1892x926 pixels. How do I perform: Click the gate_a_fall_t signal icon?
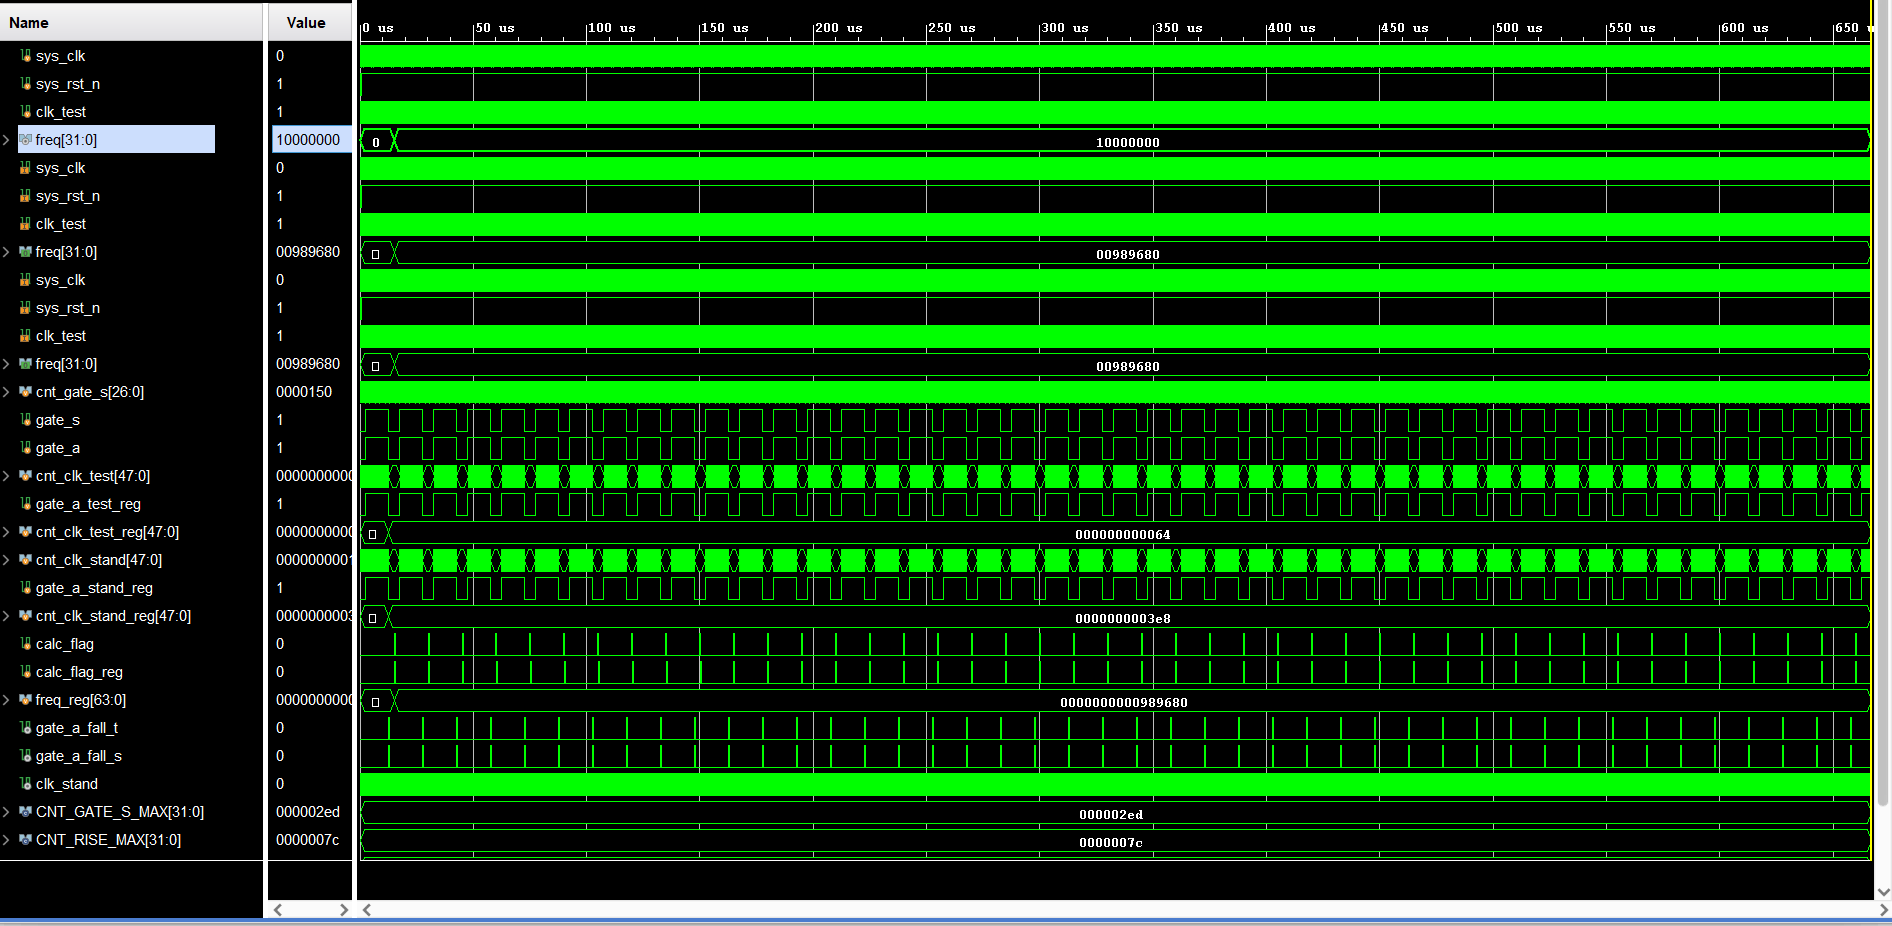tap(26, 728)
